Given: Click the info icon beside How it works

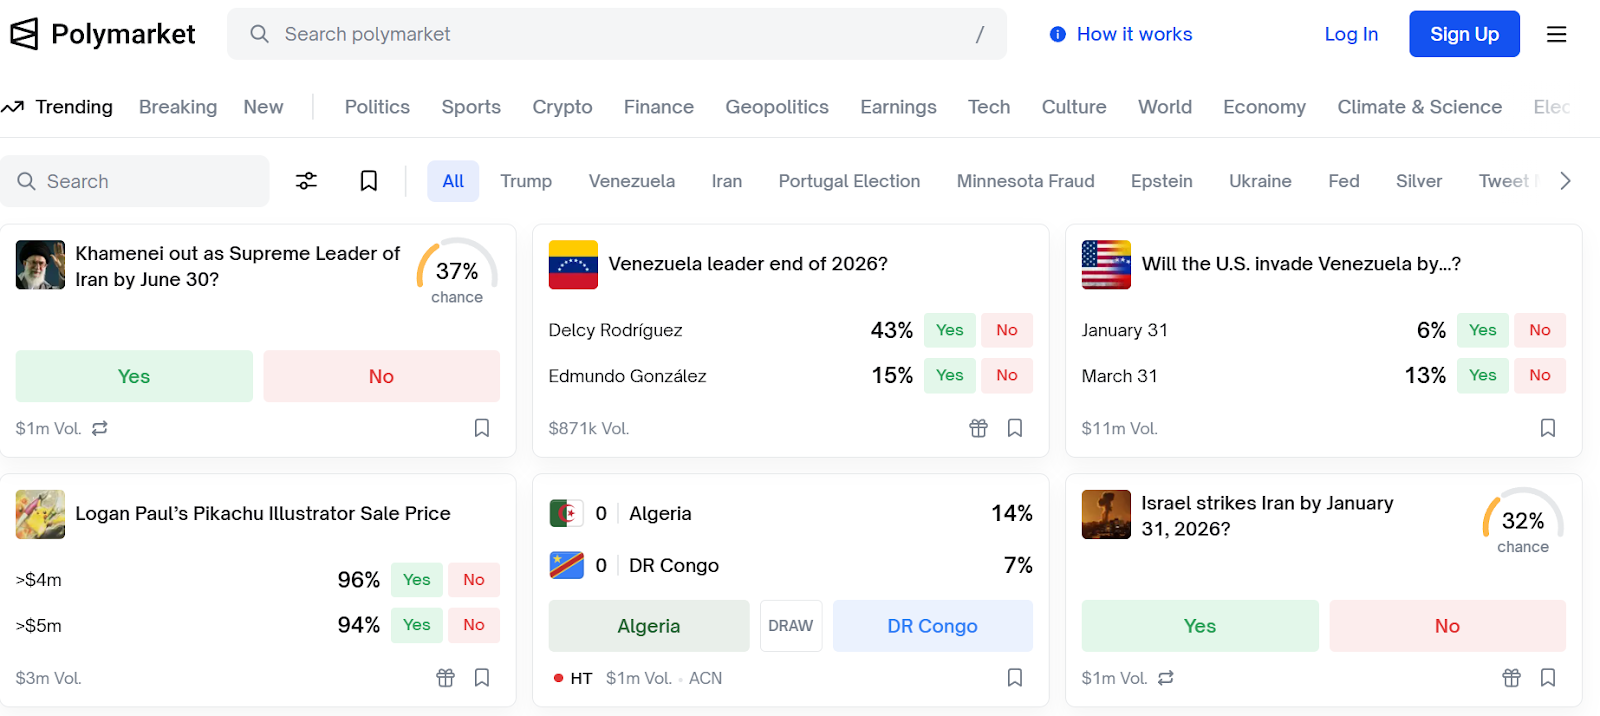Looking at the screenshot, I should (1057, 34).
